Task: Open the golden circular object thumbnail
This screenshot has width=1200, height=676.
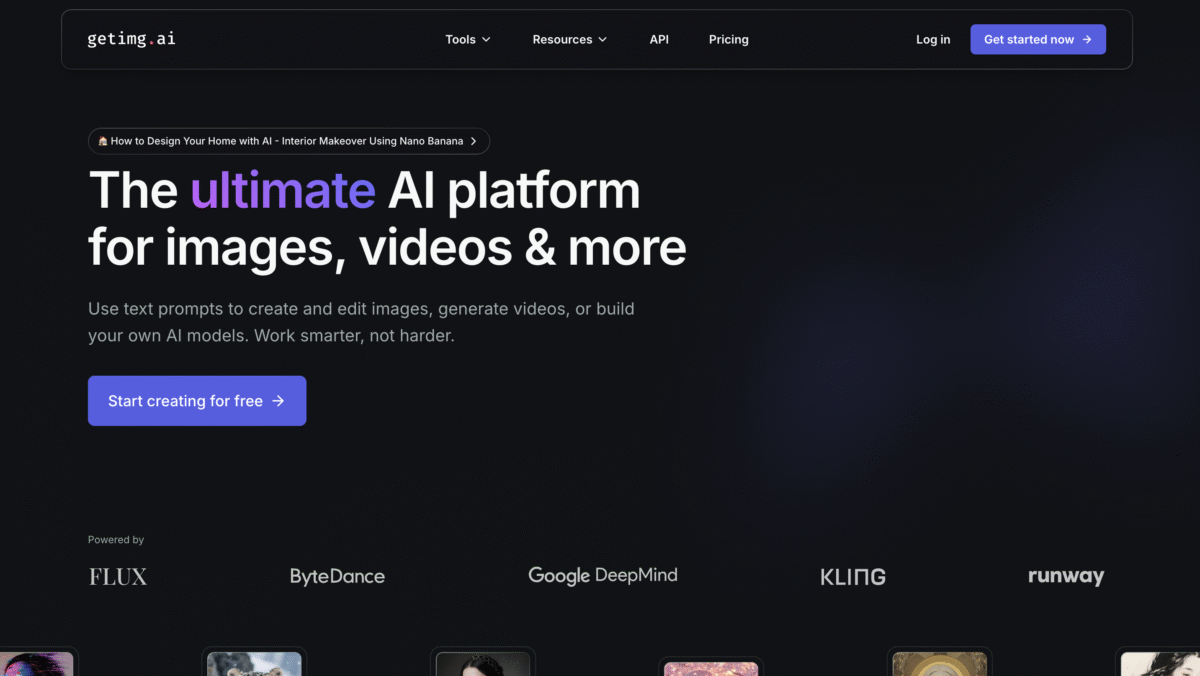Action: (x=940, y=664)
